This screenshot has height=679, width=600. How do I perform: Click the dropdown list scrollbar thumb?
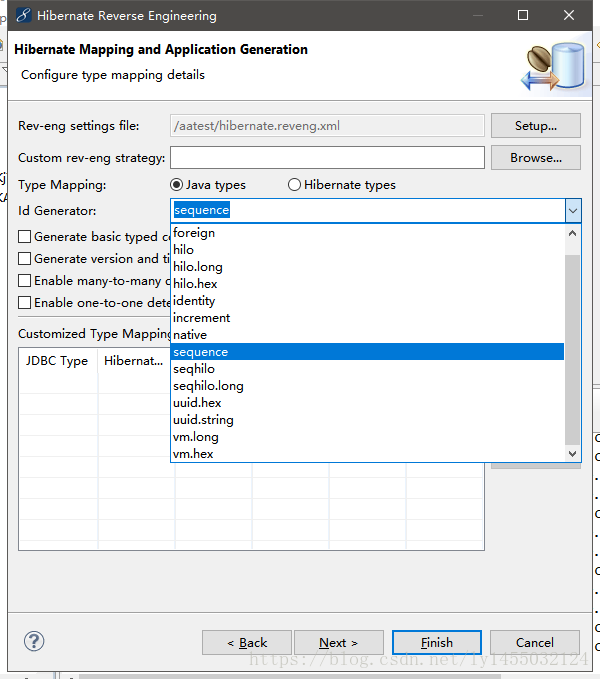click(572, 350)
